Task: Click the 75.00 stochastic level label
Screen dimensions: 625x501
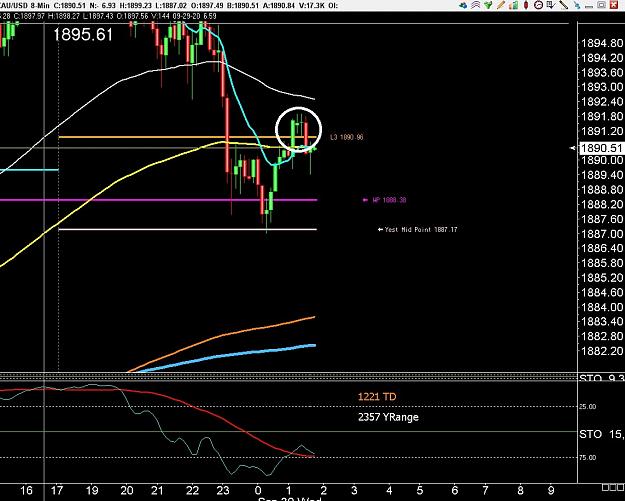Action: [588, 458]
